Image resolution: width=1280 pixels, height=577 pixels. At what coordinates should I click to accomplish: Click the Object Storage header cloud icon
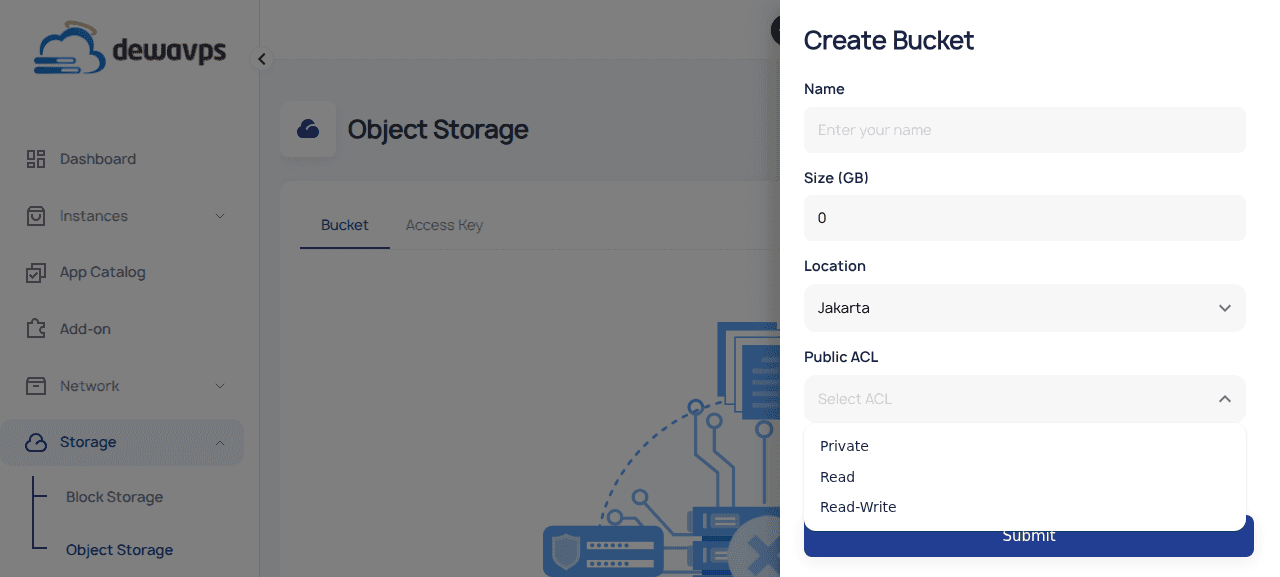tap(308, 129)
